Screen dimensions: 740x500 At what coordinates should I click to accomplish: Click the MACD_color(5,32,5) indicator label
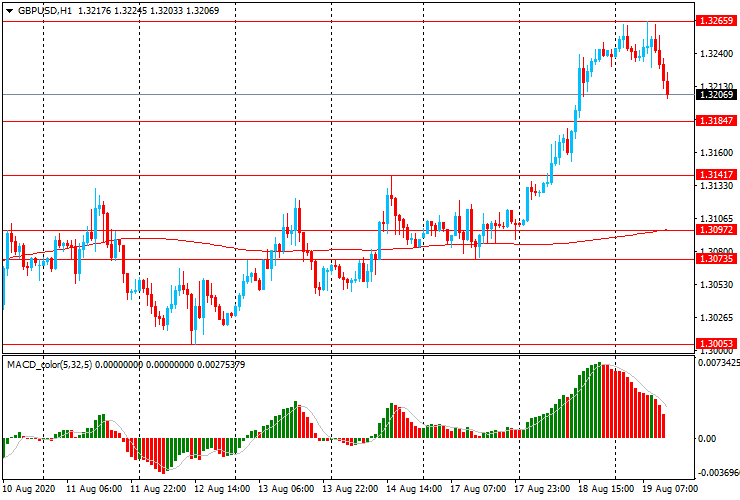click(x=50, y=364)
